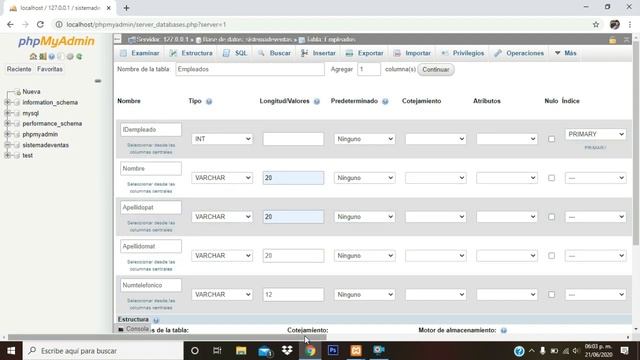Screen dimensions: 640x360
Task: Toggle Nulo checkbox for Numtelefonico row
Action: 551,295
